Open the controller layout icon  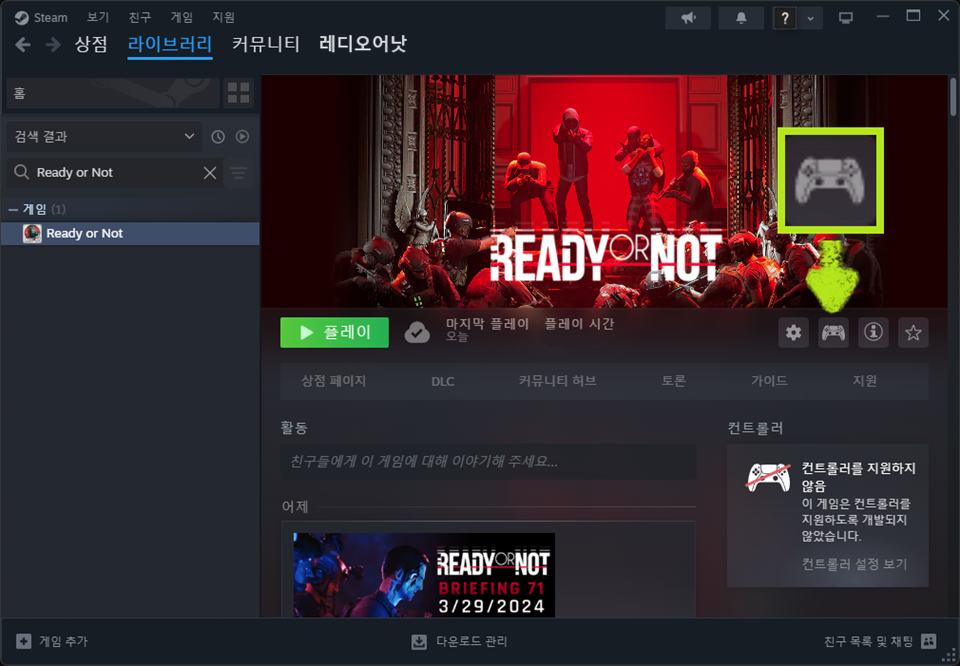coord(833,332)
